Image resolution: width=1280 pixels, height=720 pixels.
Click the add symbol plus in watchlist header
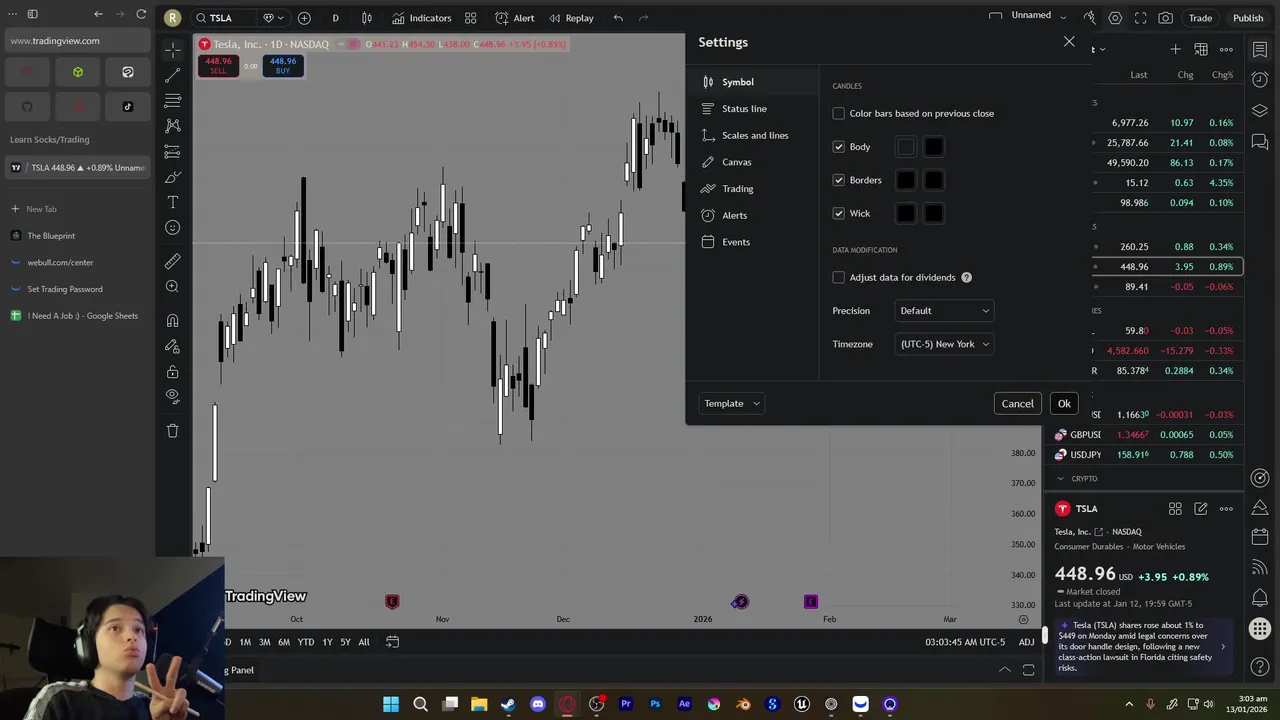[x=1175, y=49]
